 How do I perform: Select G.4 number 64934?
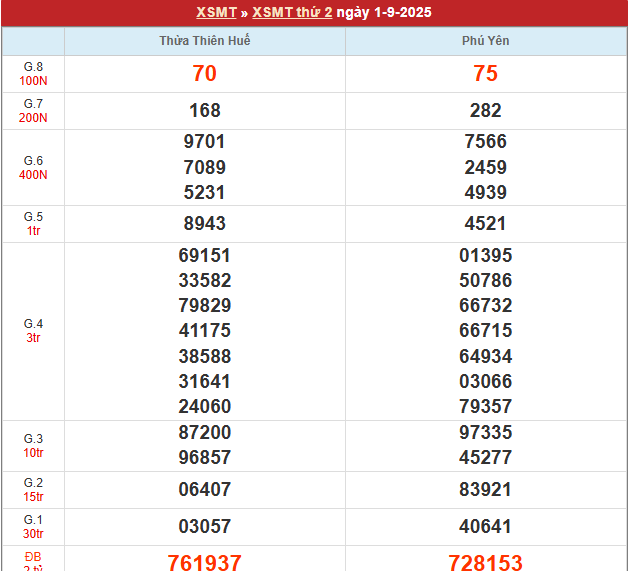(x=485, y=356)
